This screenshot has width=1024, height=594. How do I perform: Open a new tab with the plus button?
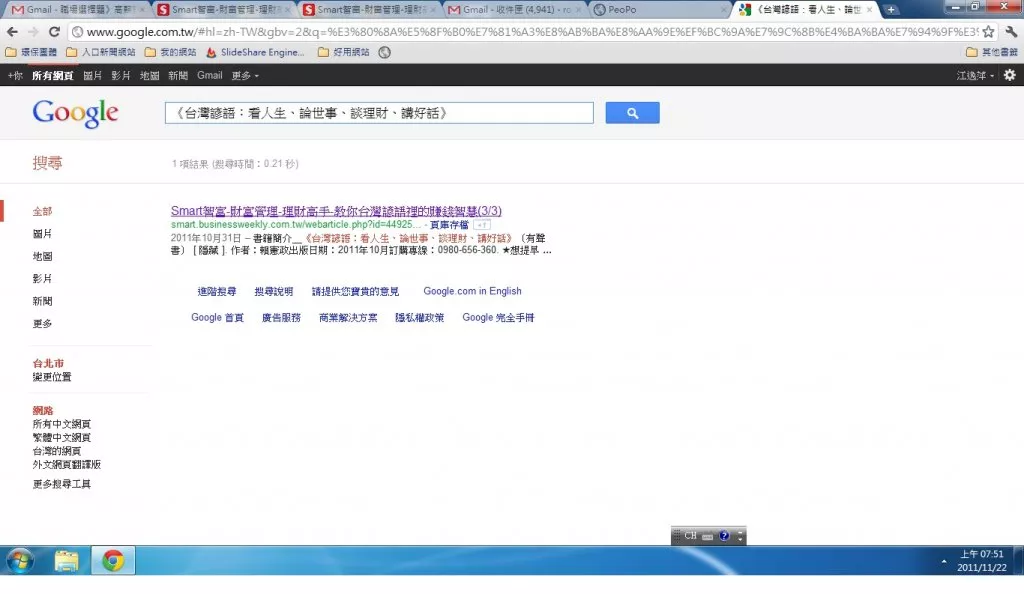click(891, 9)
